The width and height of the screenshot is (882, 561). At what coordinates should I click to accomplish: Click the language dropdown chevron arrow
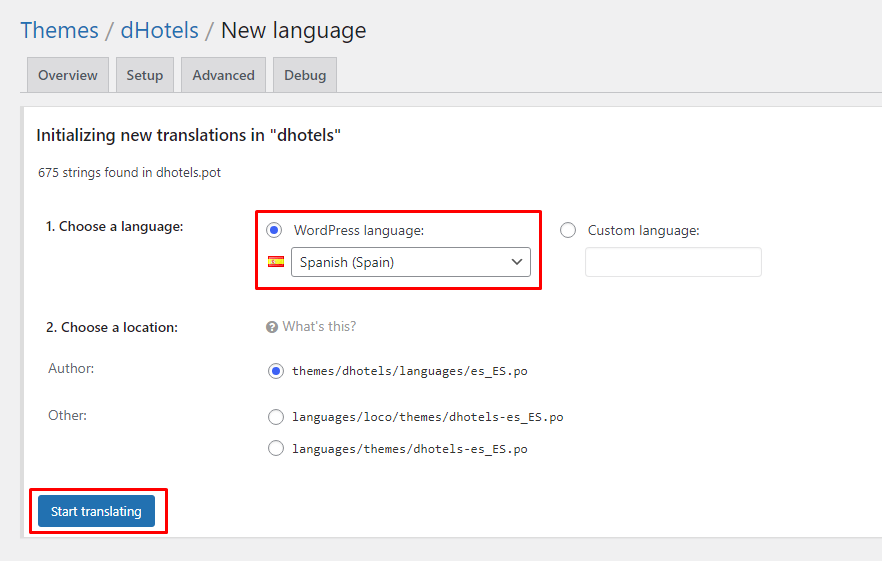point(517,262)
